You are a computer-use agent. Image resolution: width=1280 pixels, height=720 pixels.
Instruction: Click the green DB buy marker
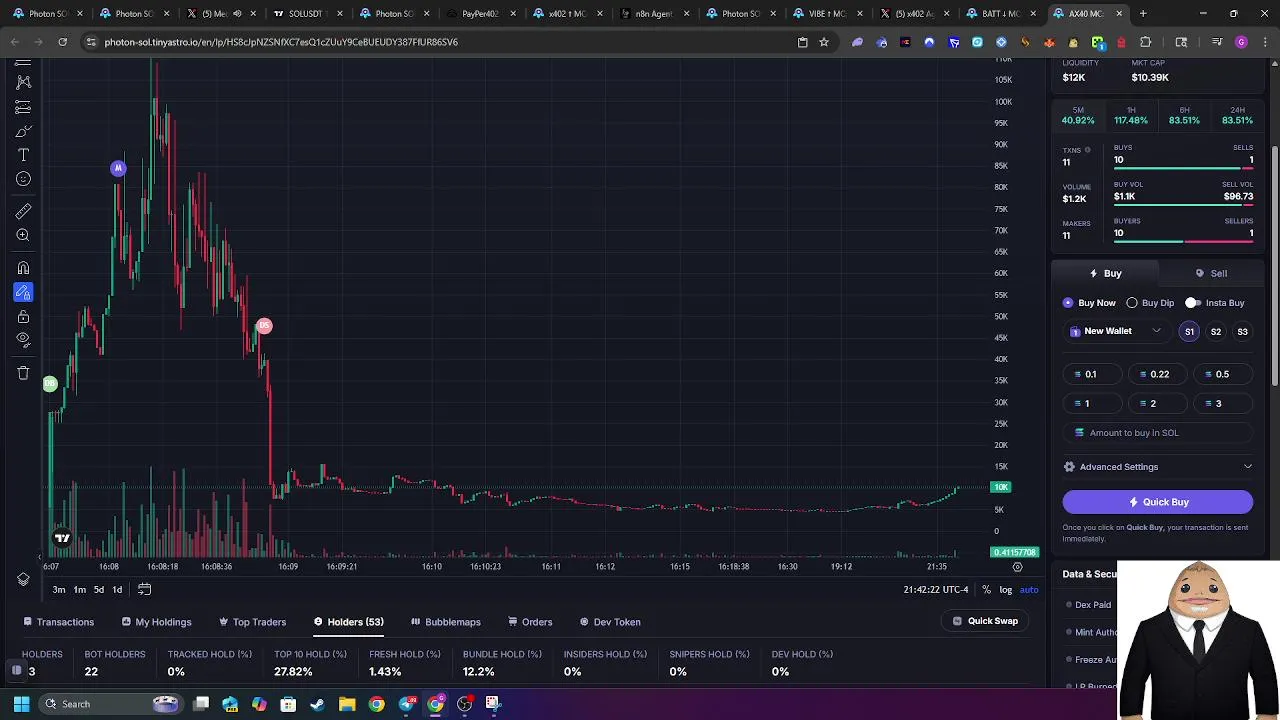[x=50, y=384]
